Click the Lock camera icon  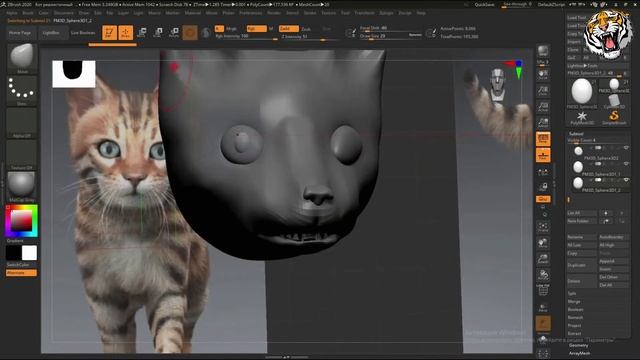click(x=543, y=187)
